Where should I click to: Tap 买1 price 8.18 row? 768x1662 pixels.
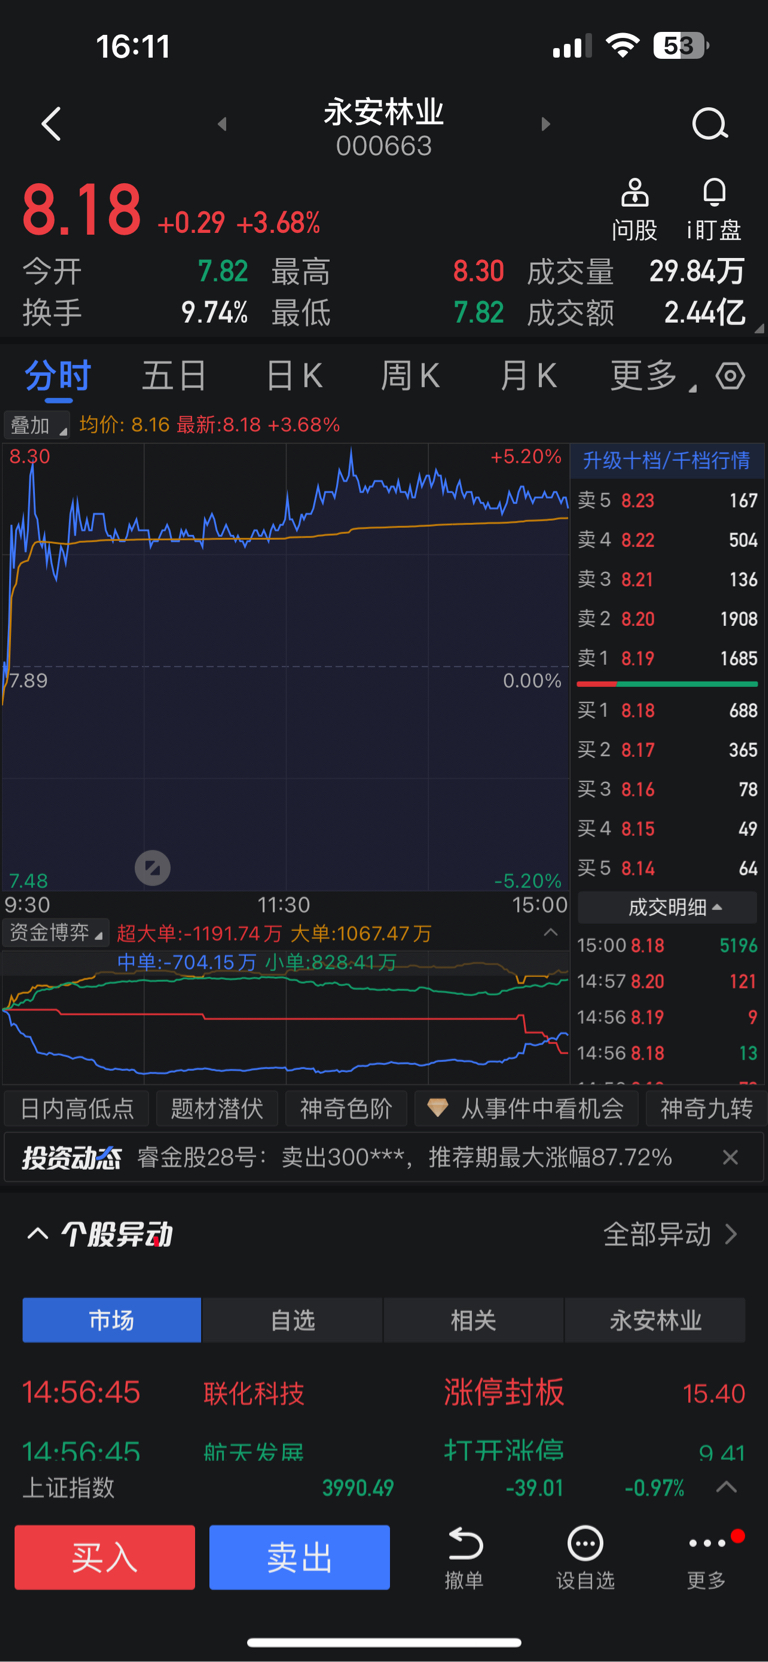pyautogui.click(x=667, y=710)
